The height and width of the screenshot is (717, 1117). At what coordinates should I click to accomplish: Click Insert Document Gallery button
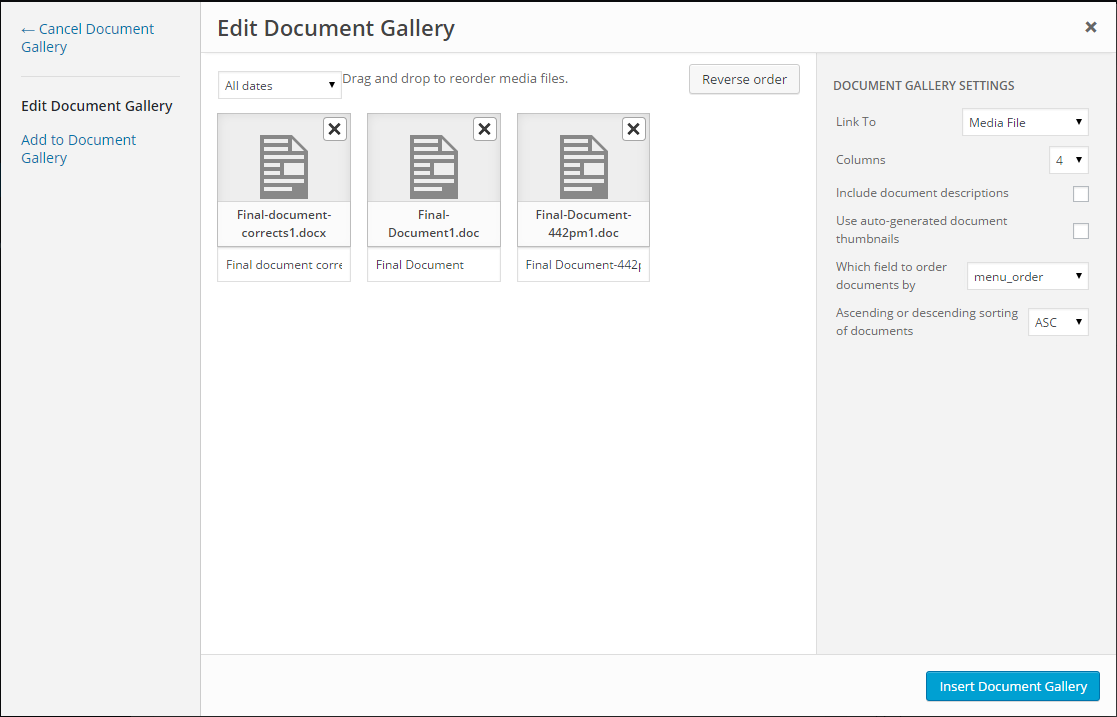click(1012, 686)
